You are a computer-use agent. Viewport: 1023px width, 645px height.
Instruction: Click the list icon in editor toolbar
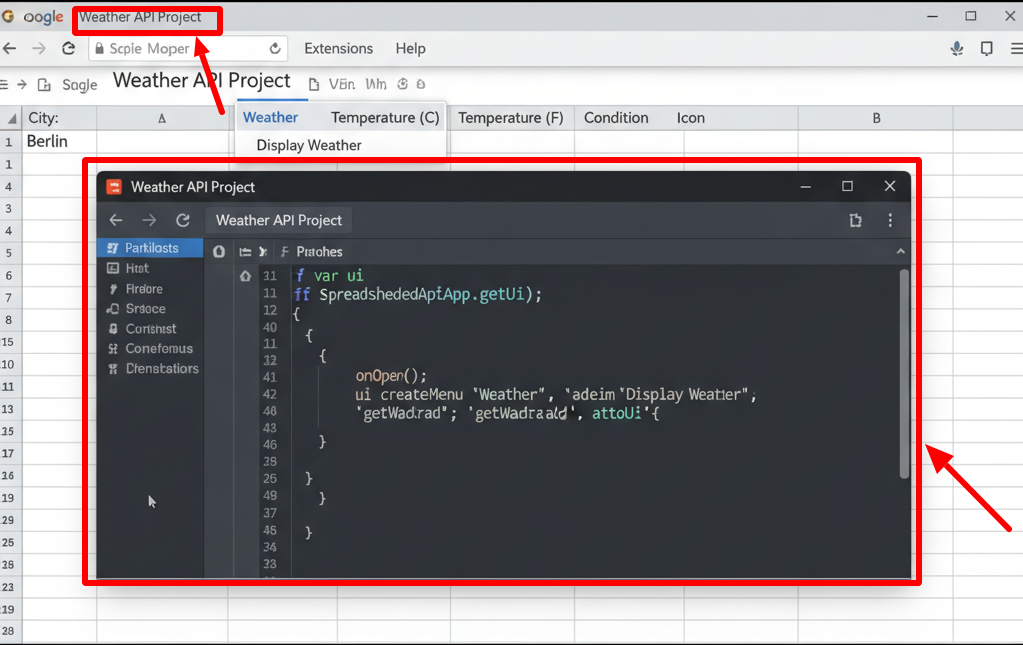point(245,252)
